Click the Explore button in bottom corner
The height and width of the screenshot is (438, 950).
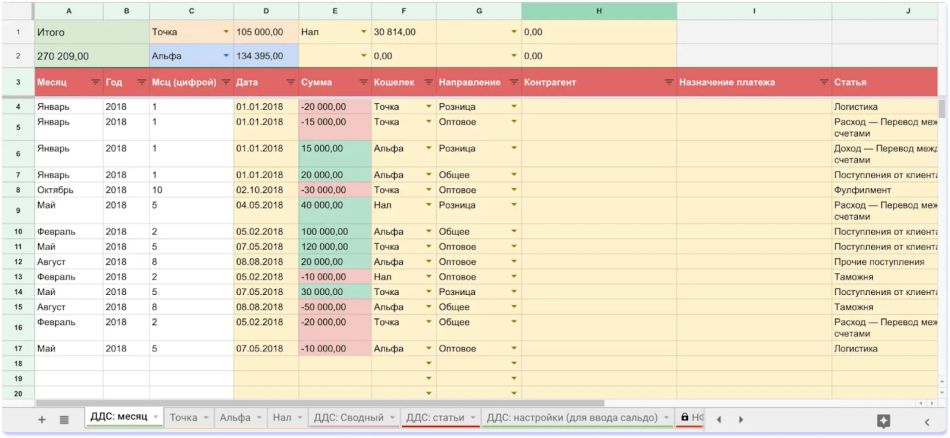click(883, 420)
